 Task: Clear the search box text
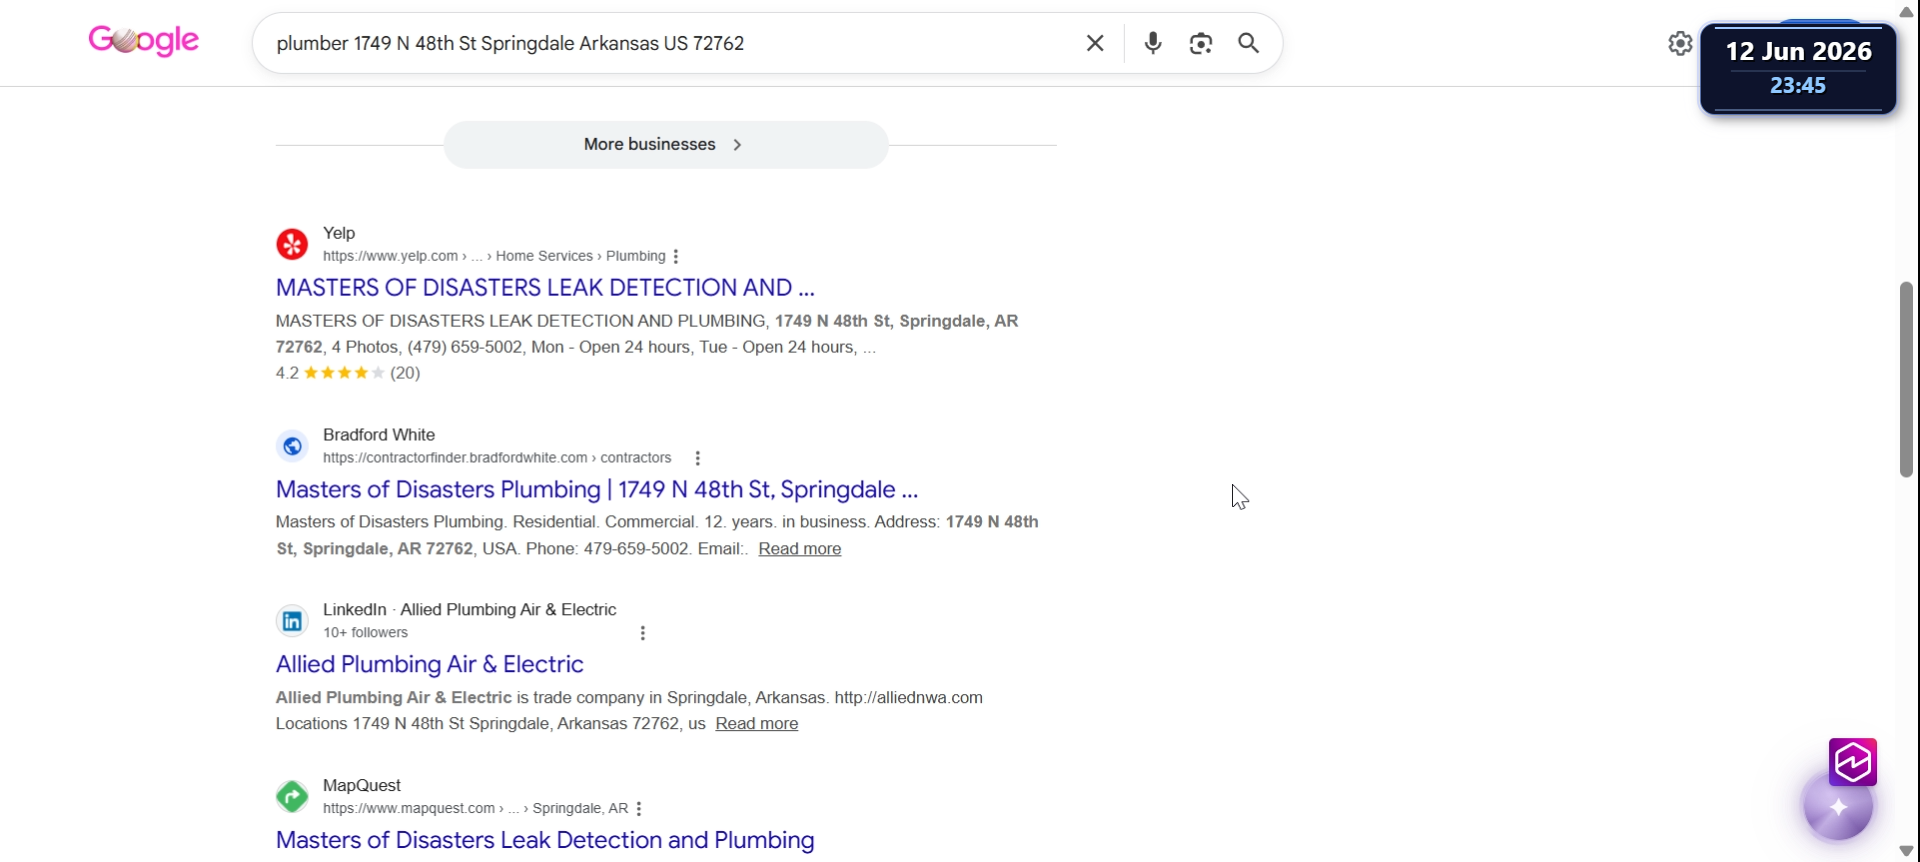tap(1095, 43)
